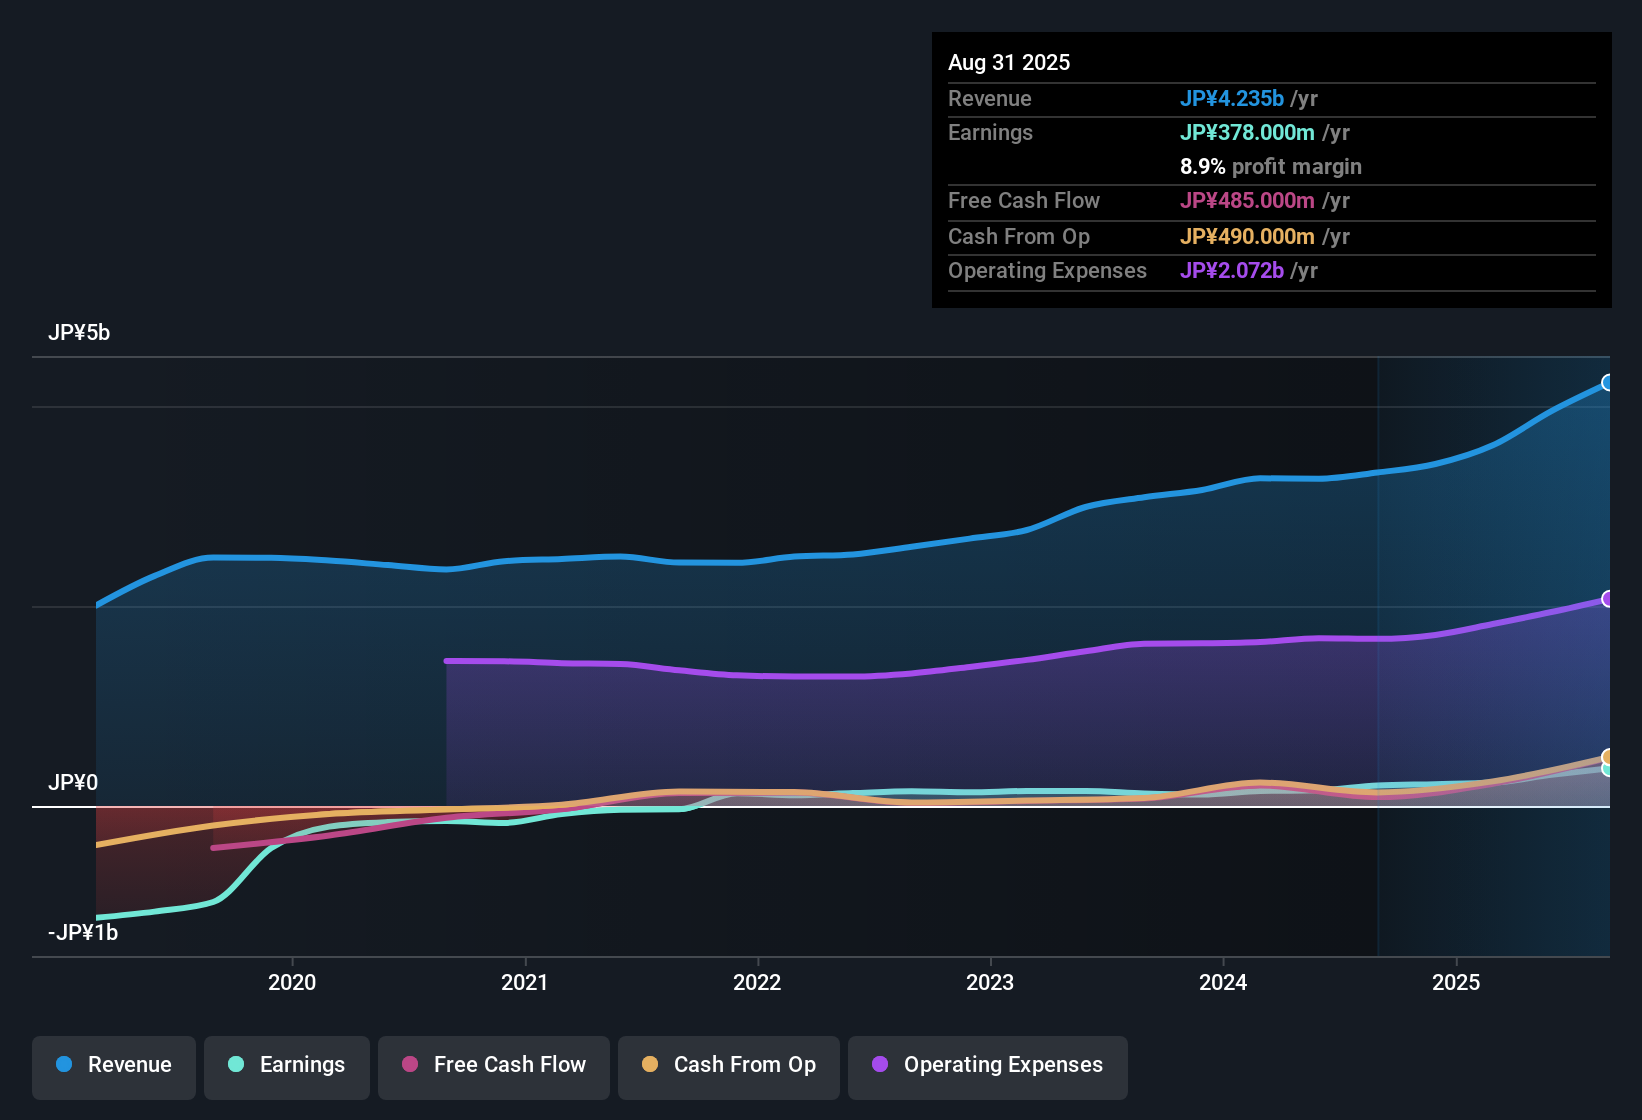The height and width of the screenshot is (1120, 1642).
Task: Click the Operating Expenses legend color dot
Action: 879,1065
